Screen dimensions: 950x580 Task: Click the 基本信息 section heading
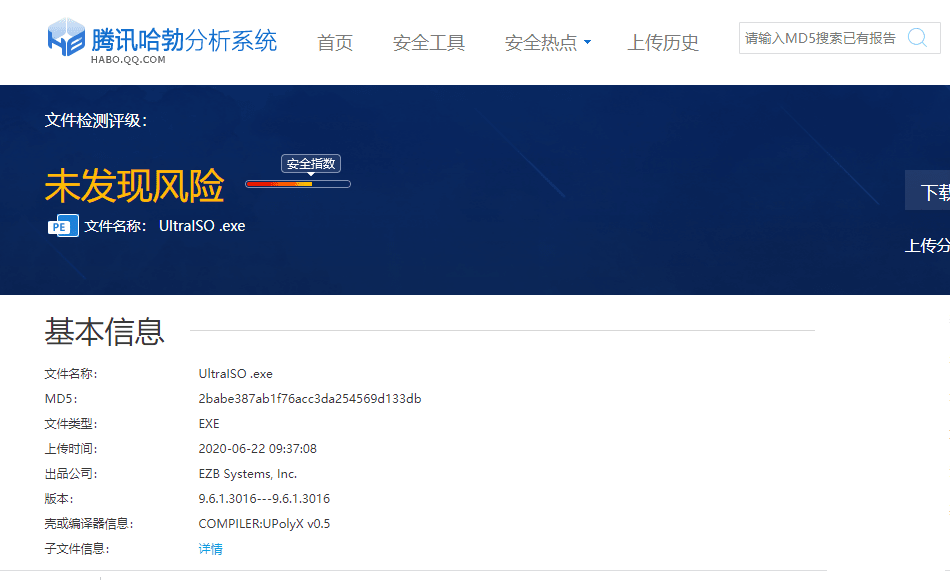coord(104,332)
